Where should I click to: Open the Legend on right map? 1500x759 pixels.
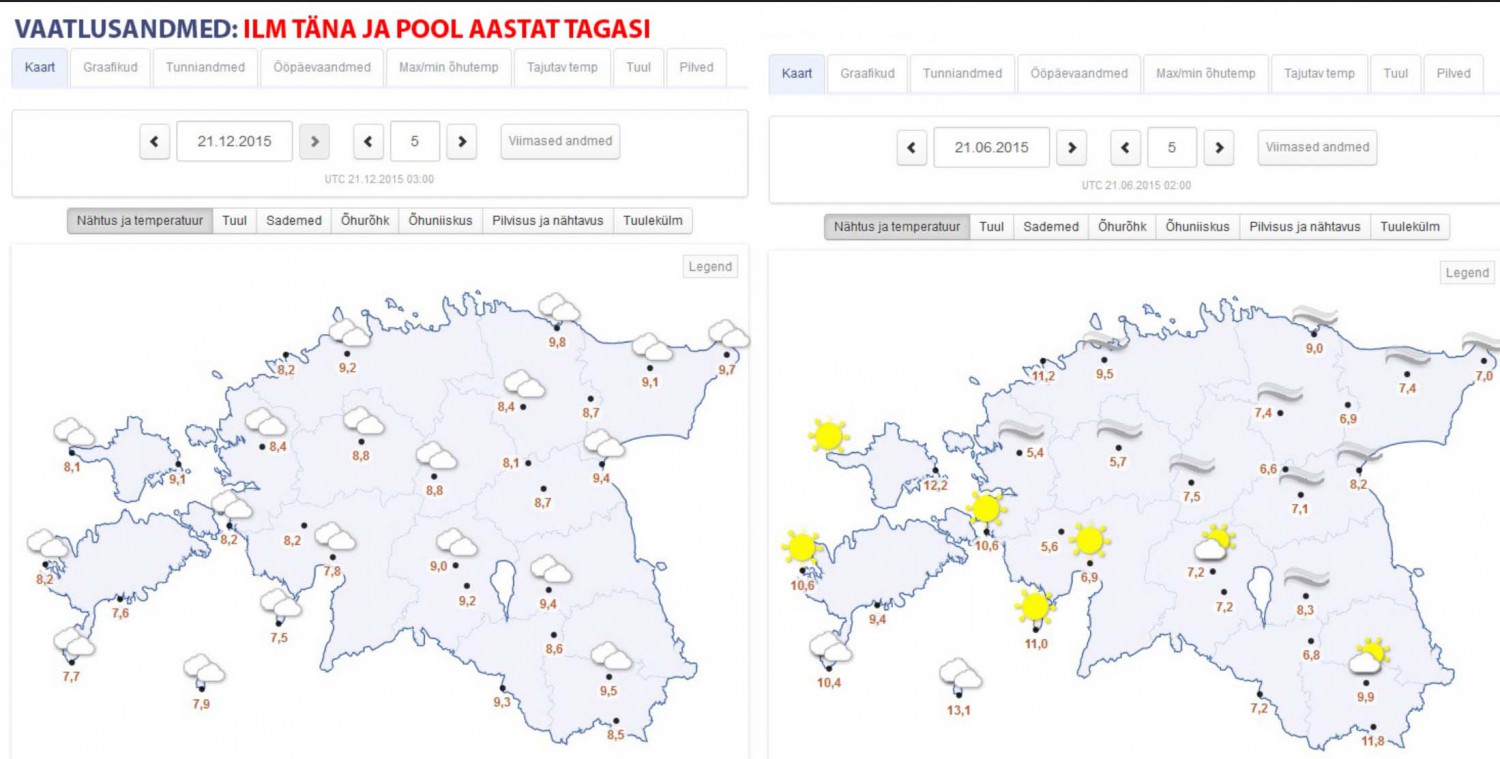1467,273
